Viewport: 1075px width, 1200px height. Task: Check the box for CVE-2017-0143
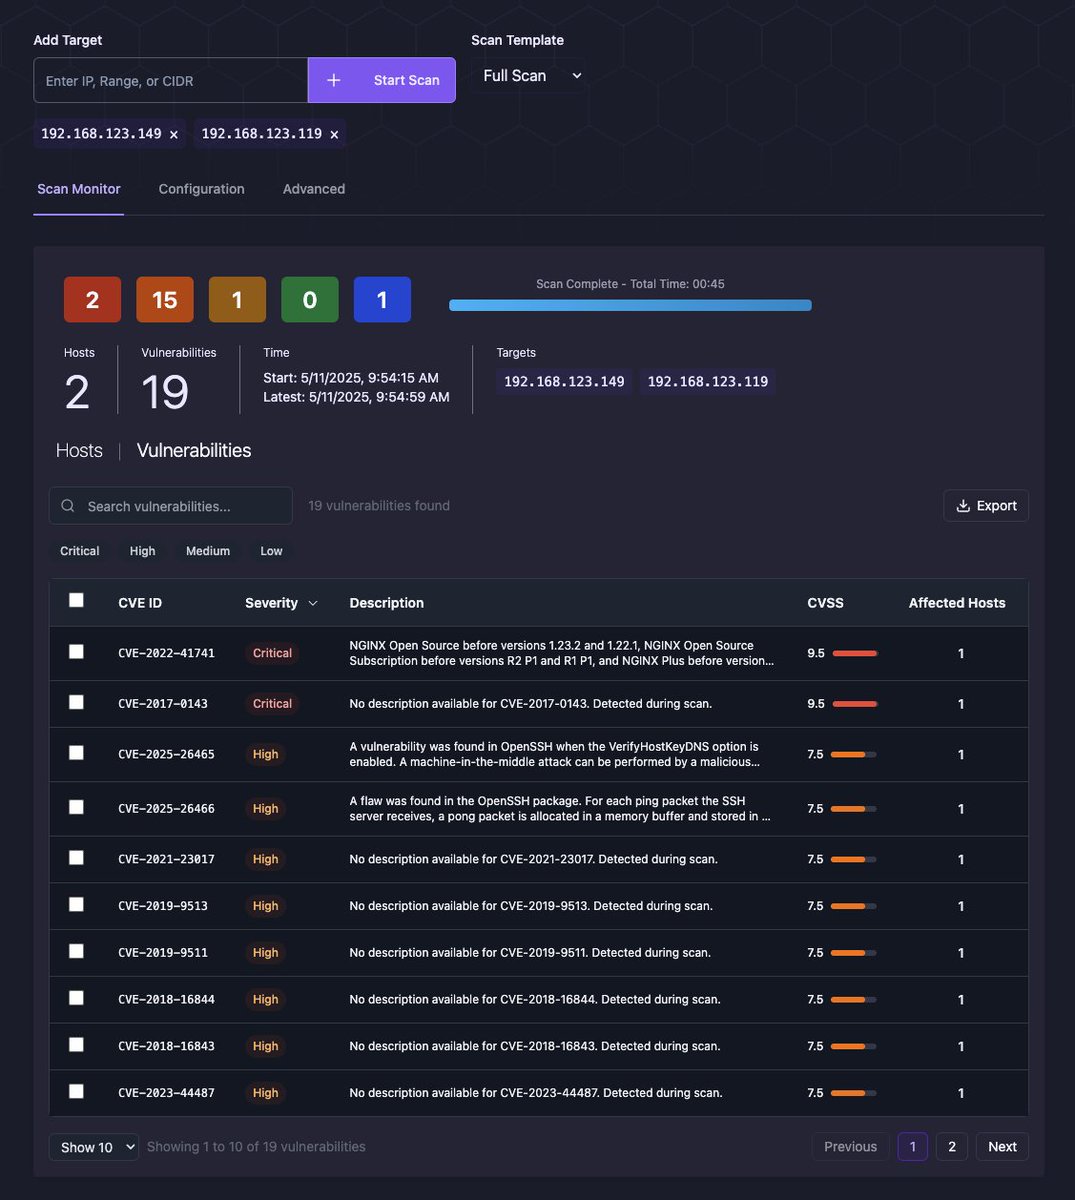tap(76, 702)
